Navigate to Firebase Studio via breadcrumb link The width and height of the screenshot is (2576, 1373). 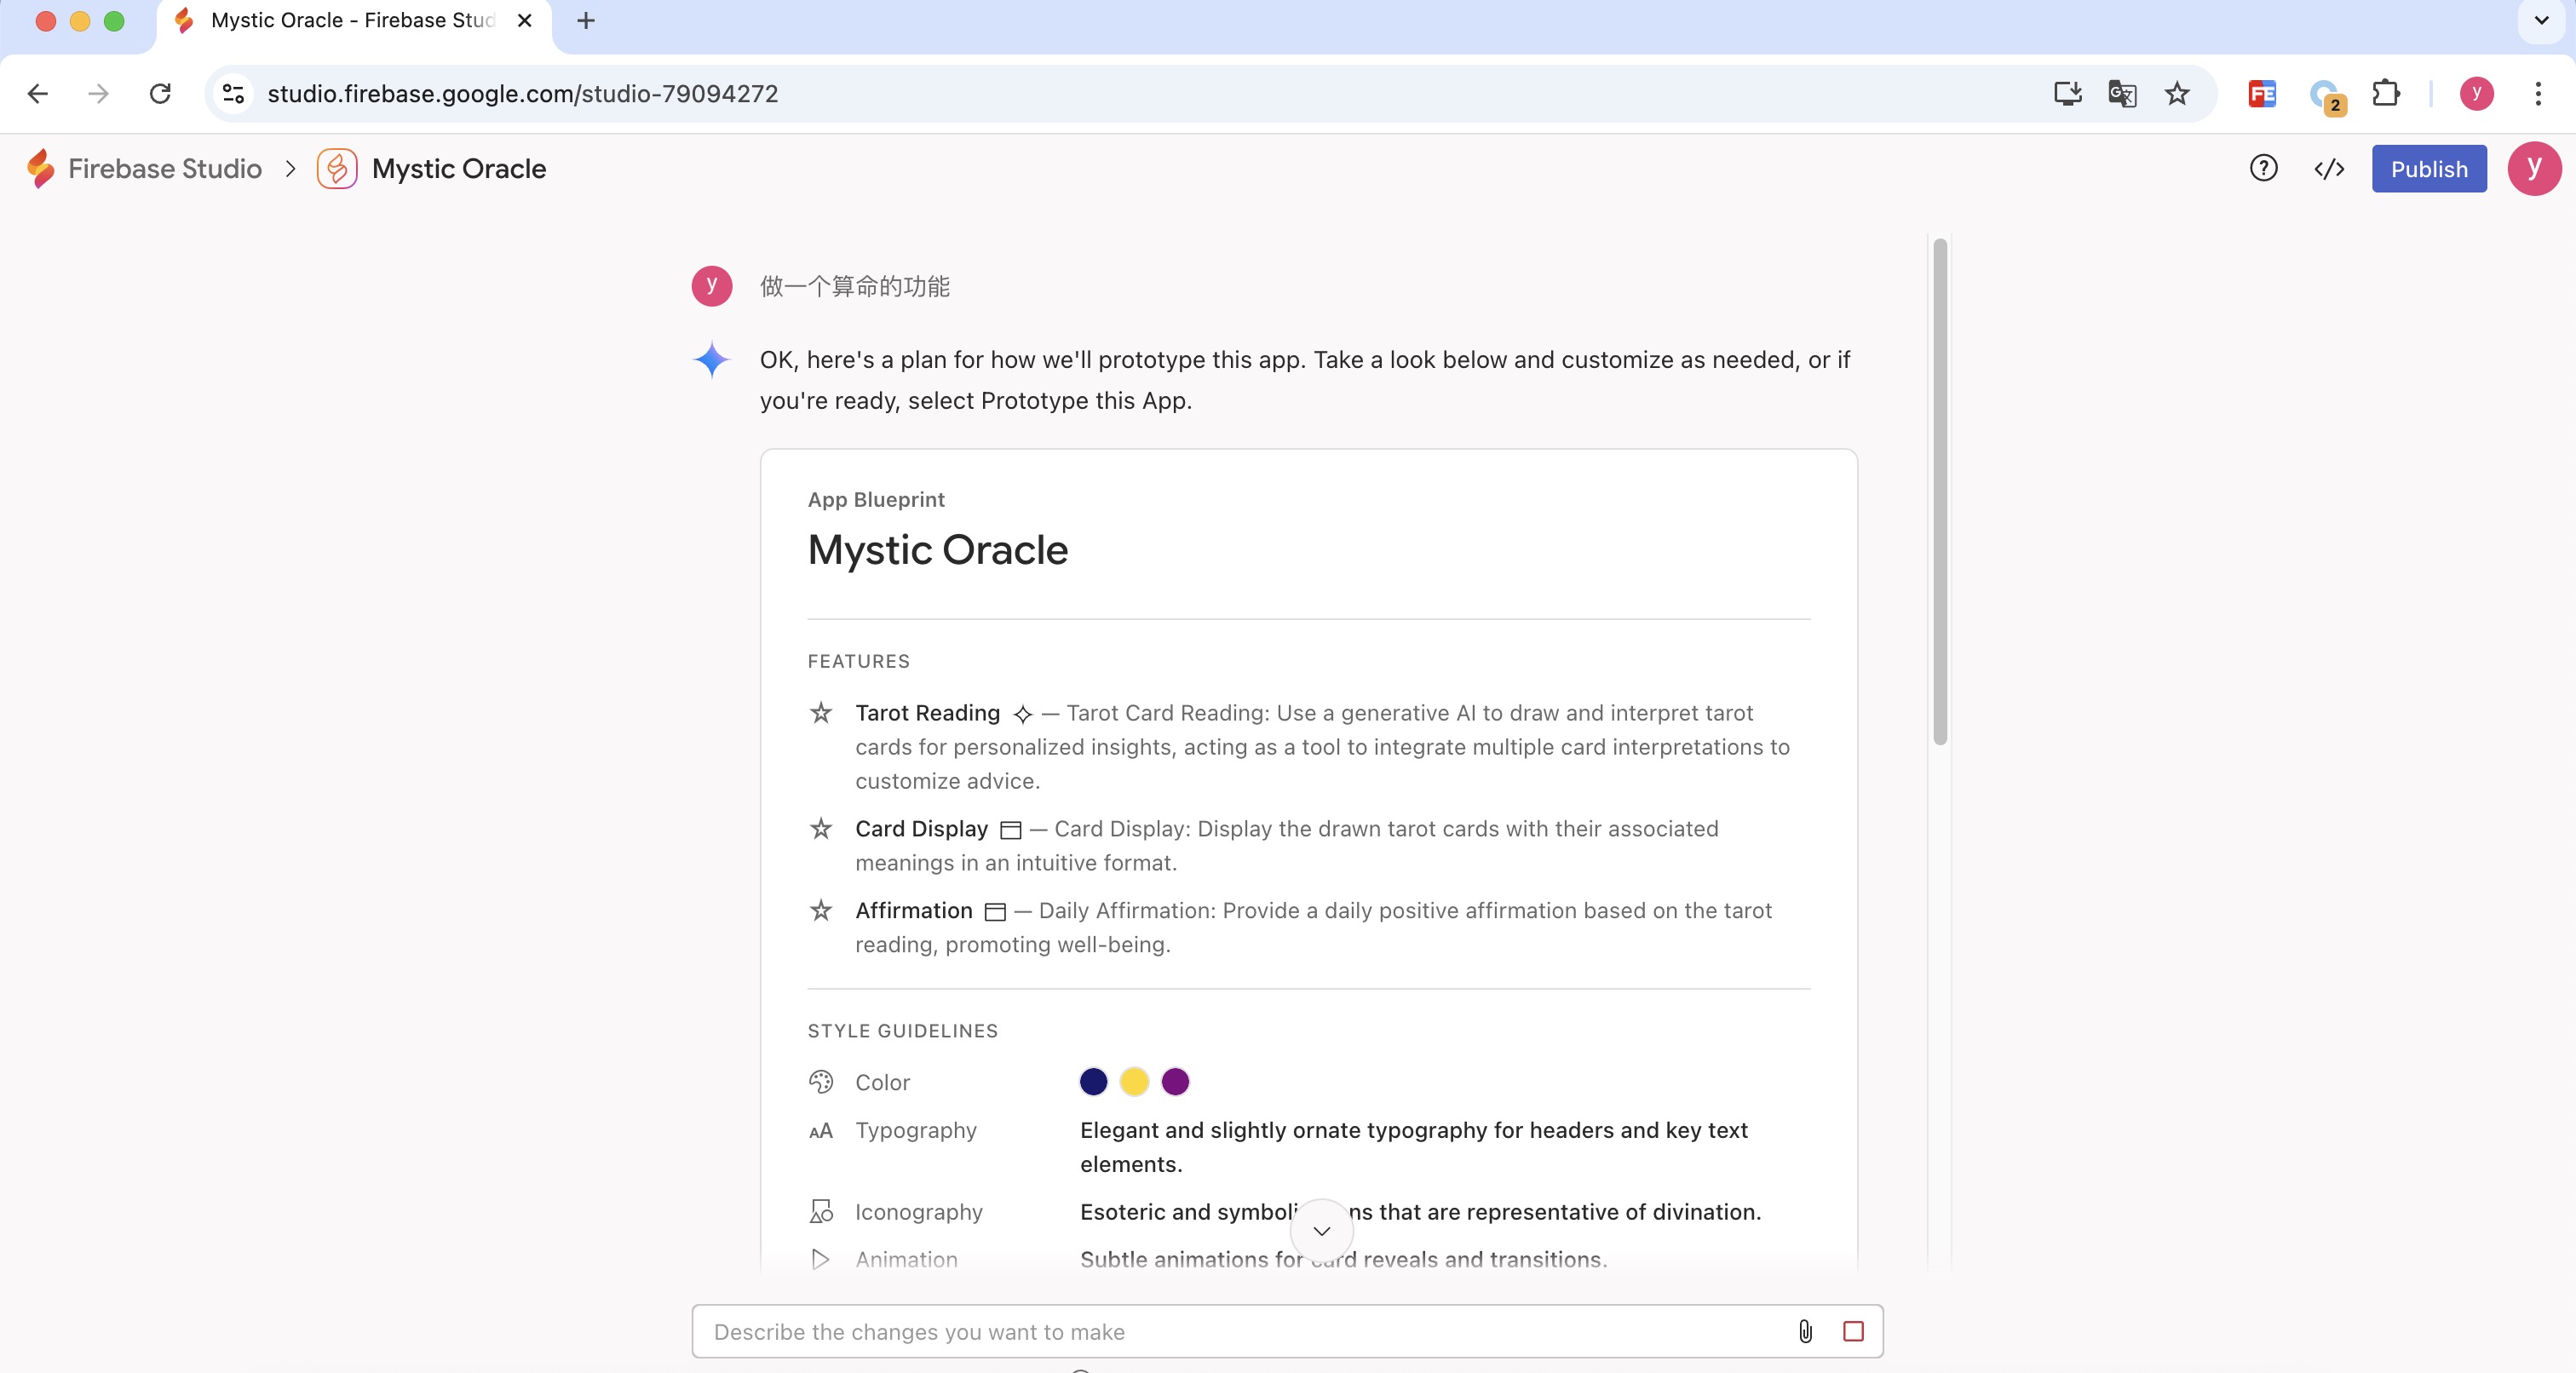coord(163,168)
